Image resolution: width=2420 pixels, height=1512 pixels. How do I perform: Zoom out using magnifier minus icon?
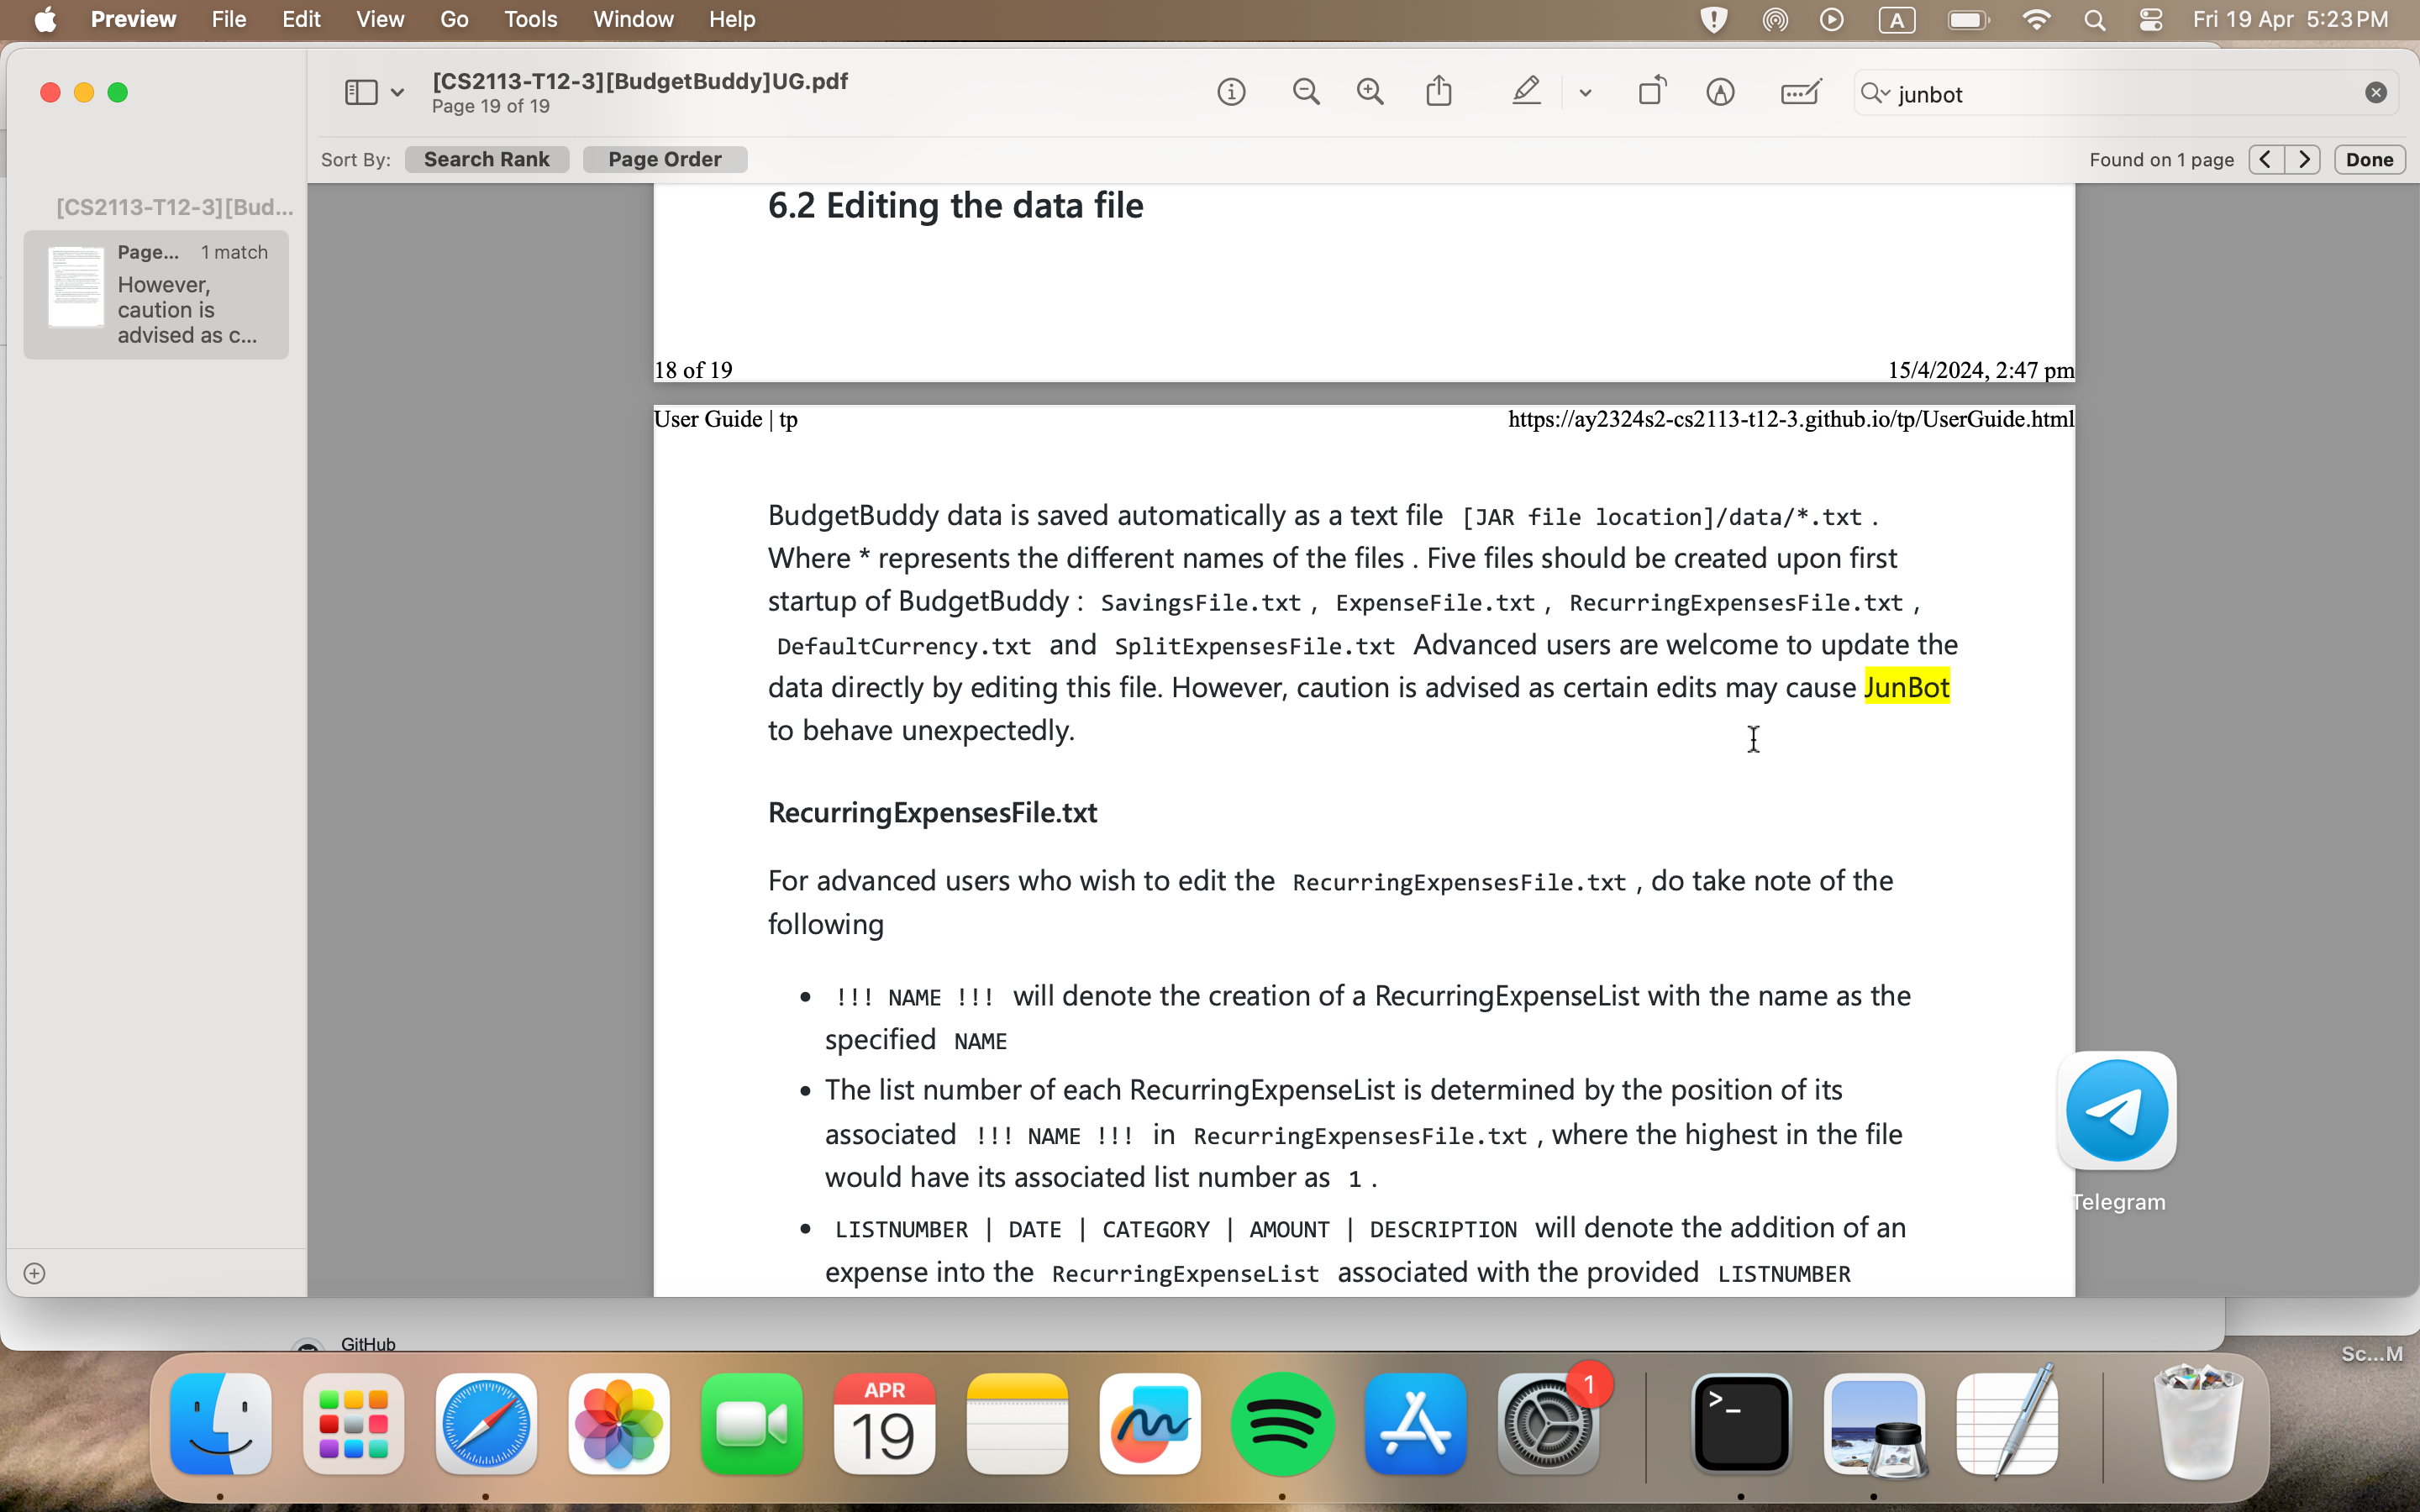pos(1305,93)
